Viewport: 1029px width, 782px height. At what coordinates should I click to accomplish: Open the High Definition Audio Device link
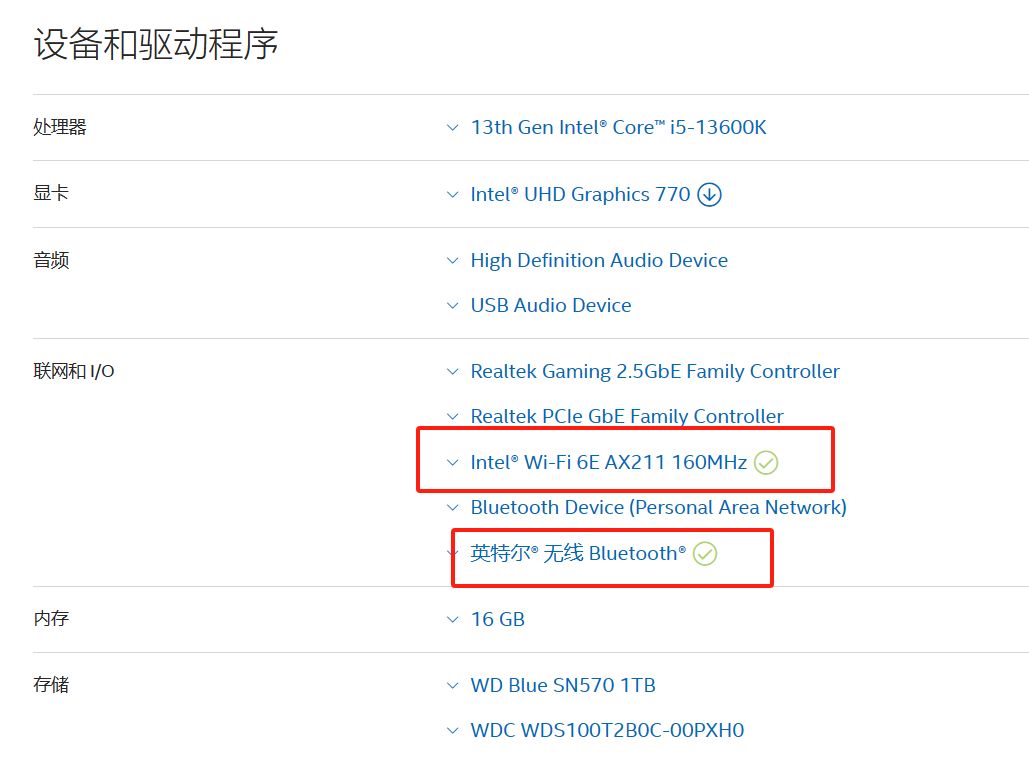click(x=598, y=260)
